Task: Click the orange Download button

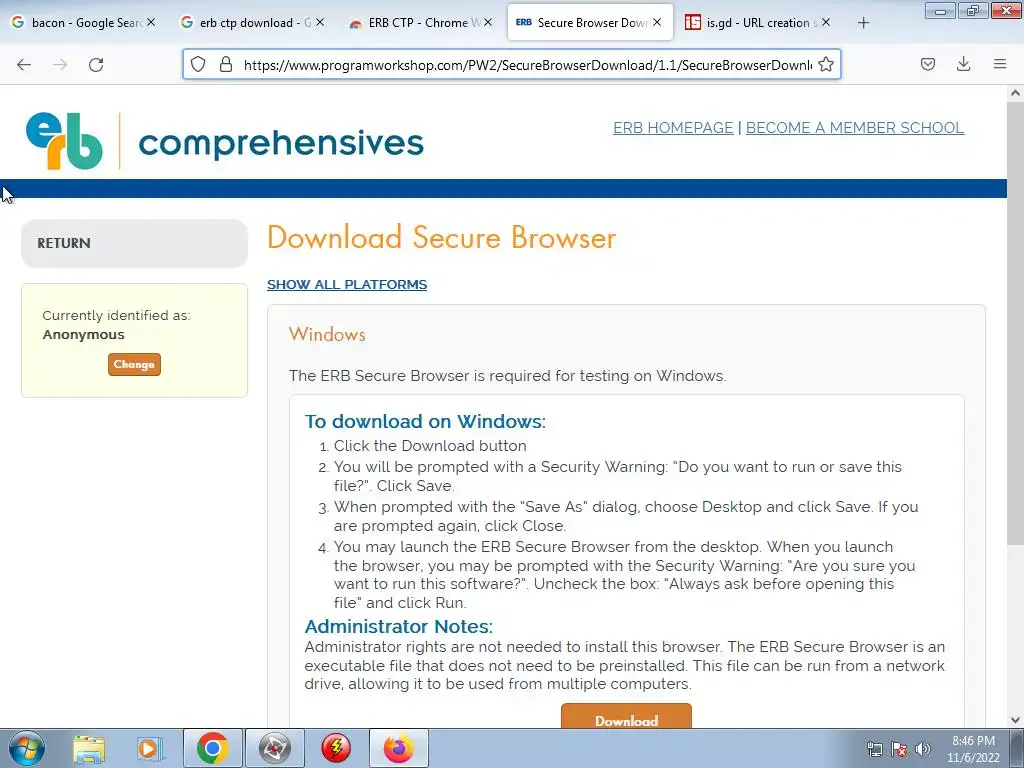Action: point(626,716)
